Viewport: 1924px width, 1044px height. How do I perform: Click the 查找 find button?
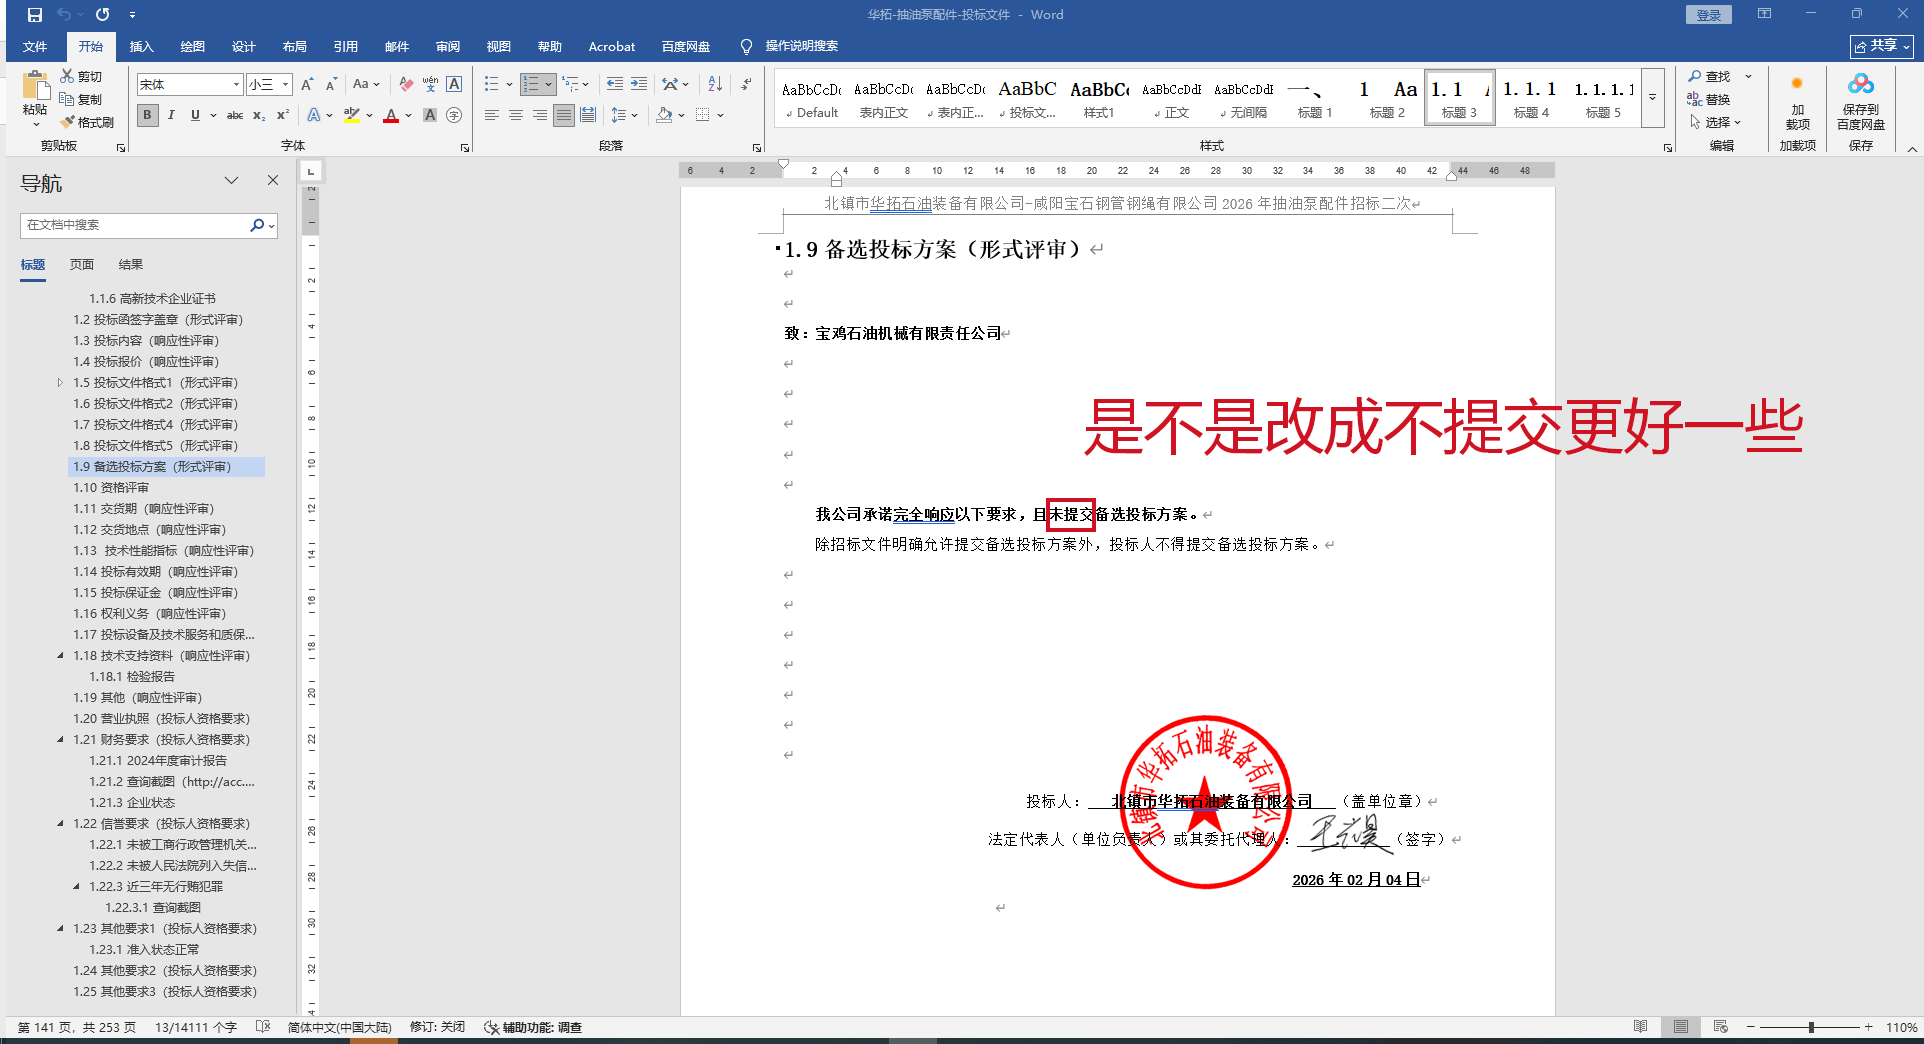pyautogui.click(x=1710, y=76)
